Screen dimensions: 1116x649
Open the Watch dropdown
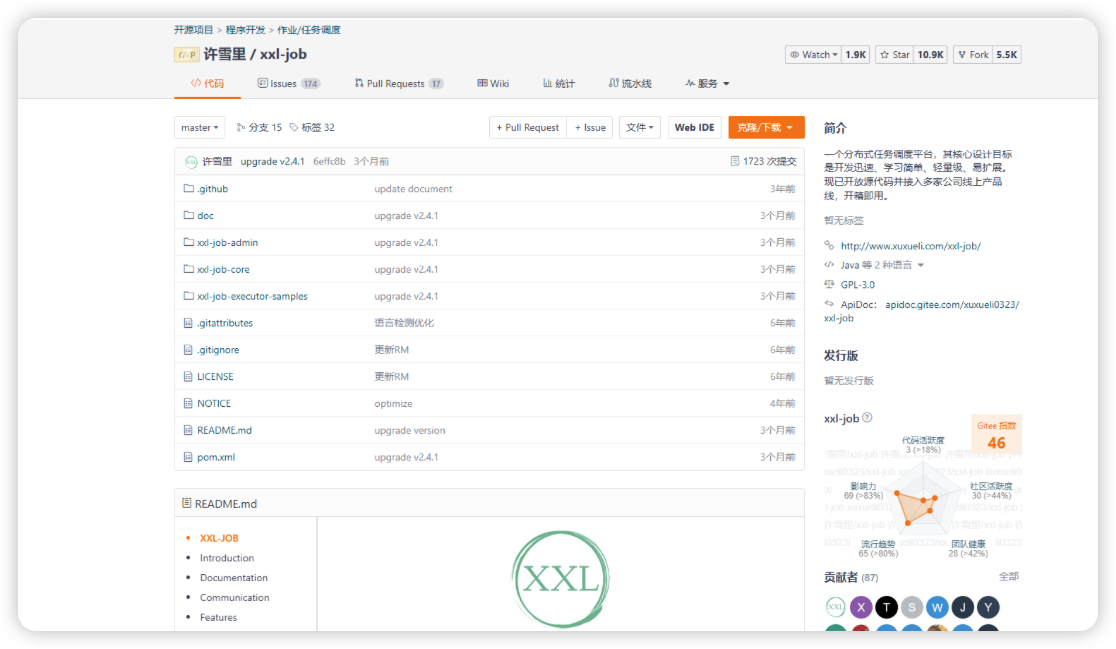[813, 55]
